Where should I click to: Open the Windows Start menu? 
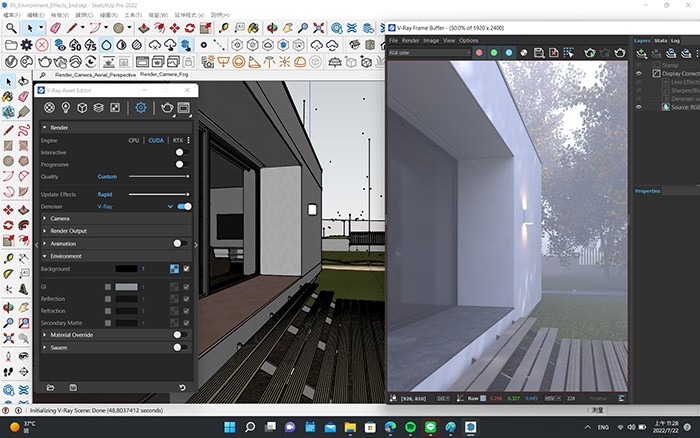point(230,427)
